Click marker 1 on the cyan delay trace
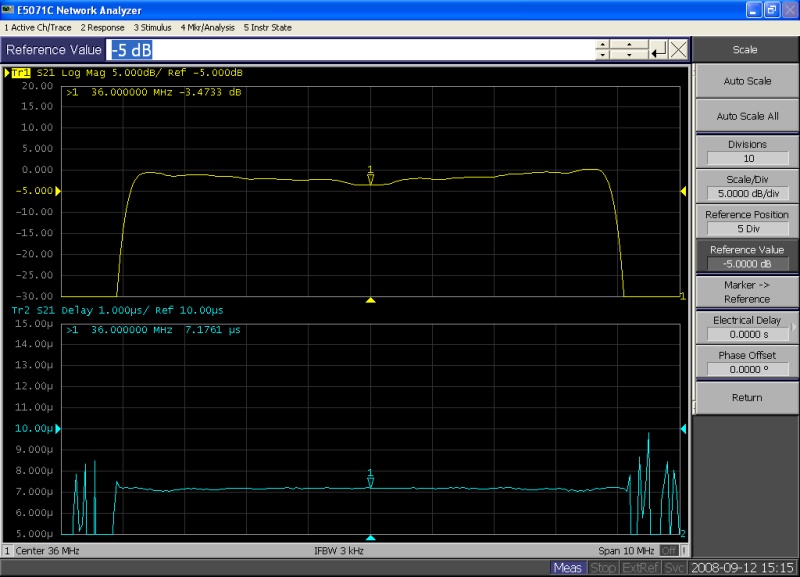The width and height of the screenshot is (800, 577). pos(371,482)
